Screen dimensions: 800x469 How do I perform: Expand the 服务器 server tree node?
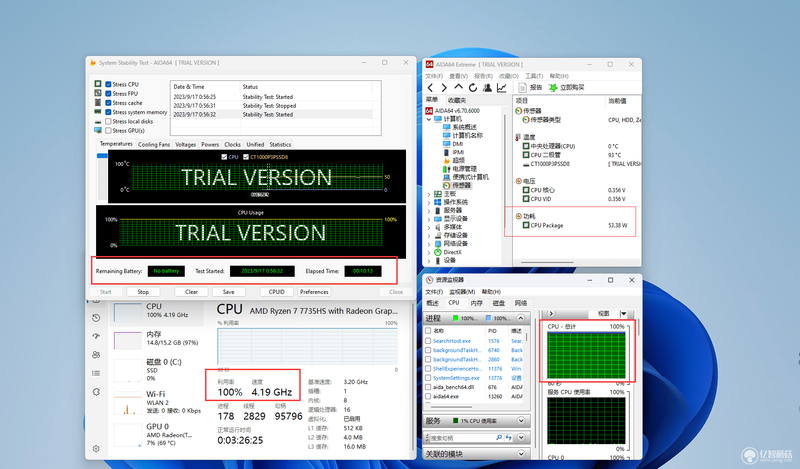(x=429, y=210)
